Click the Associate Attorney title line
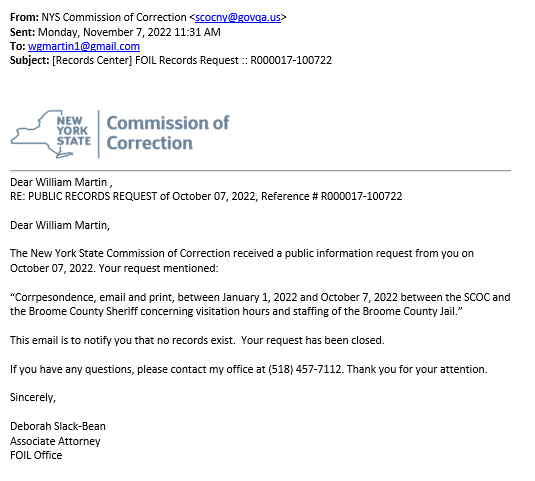This screenshot has width=535, height=481. [55, 441]
